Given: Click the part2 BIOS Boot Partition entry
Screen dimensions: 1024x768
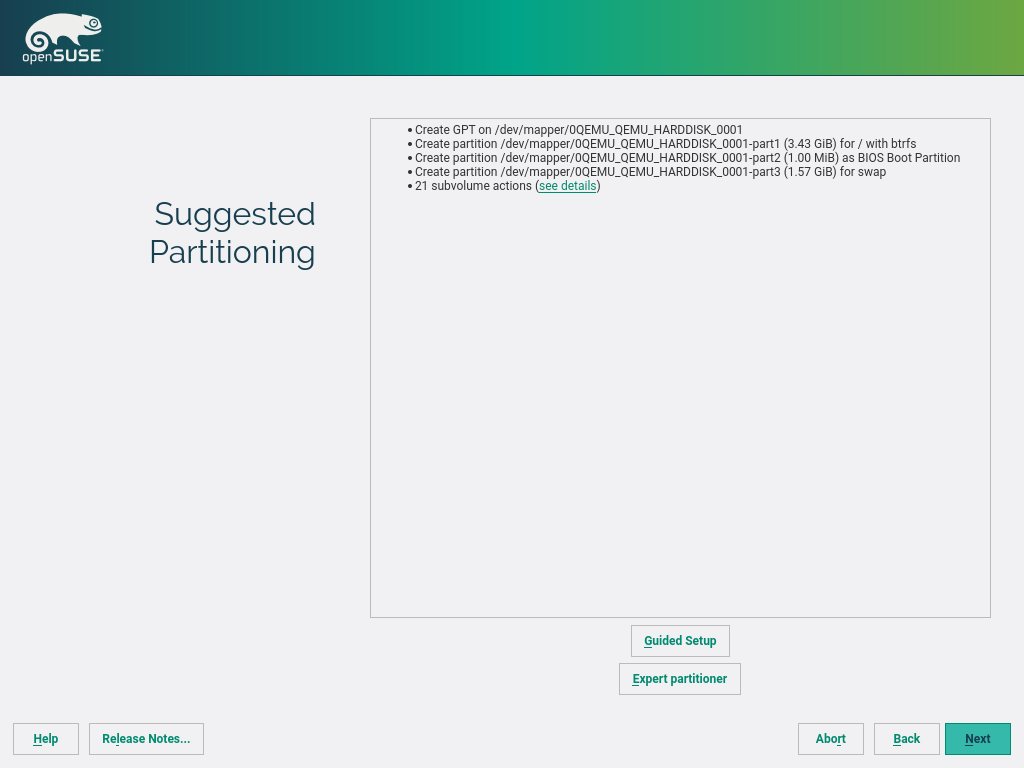Looking at the screenshot, I should [687, 158].
